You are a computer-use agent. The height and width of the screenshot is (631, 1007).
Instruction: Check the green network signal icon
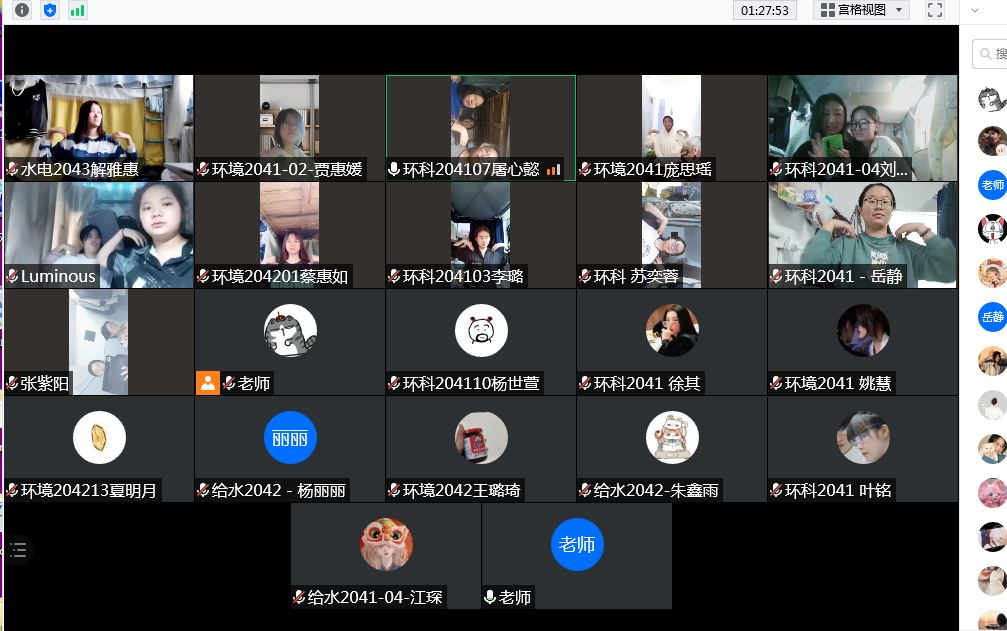point(77,10)
